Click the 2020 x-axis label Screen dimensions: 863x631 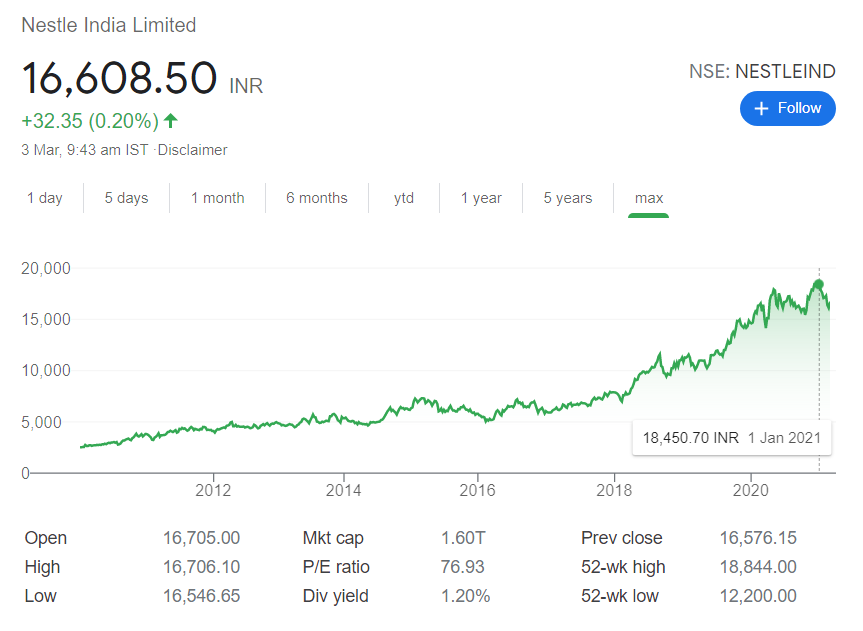pyautogui.click(x=751, y=490)
